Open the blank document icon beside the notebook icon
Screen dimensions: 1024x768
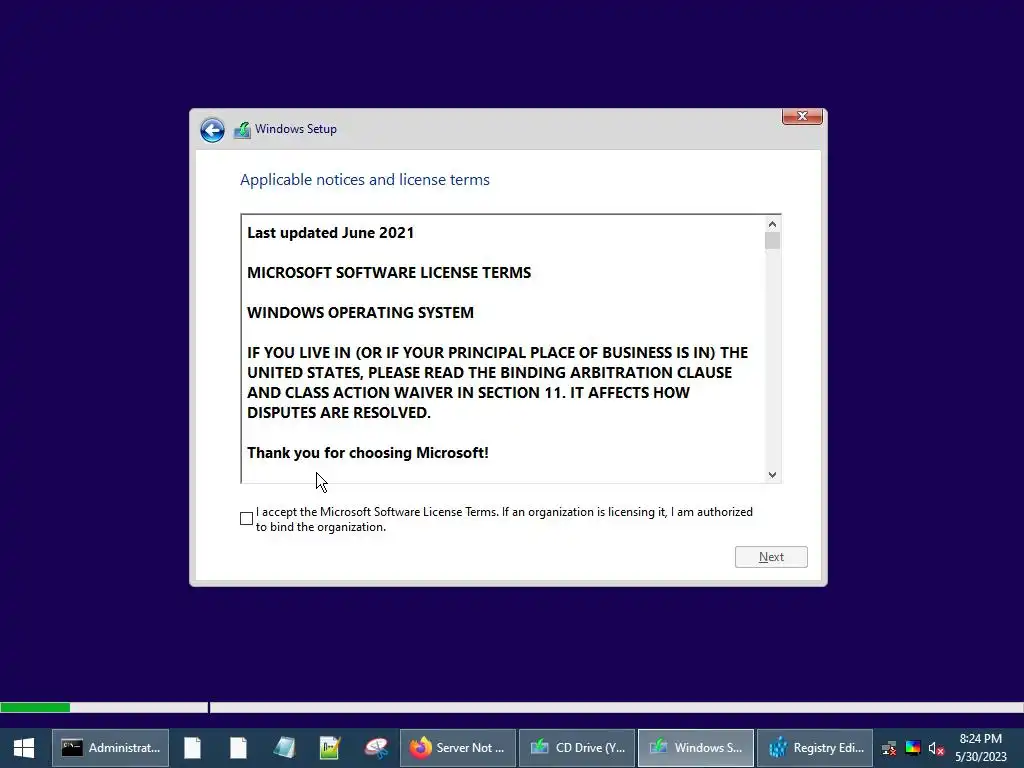pos(238,748)
